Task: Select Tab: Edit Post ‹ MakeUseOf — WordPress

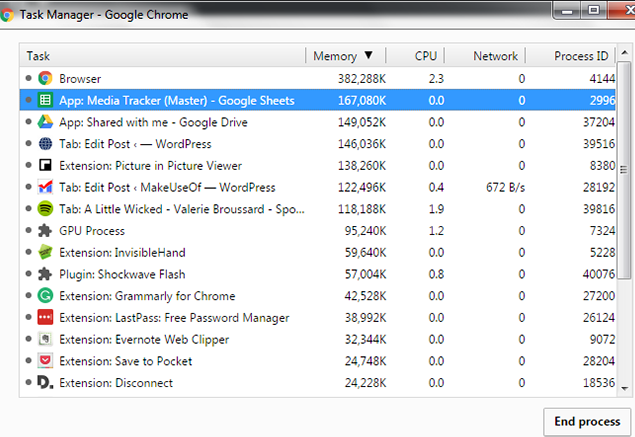Action: 318,187
